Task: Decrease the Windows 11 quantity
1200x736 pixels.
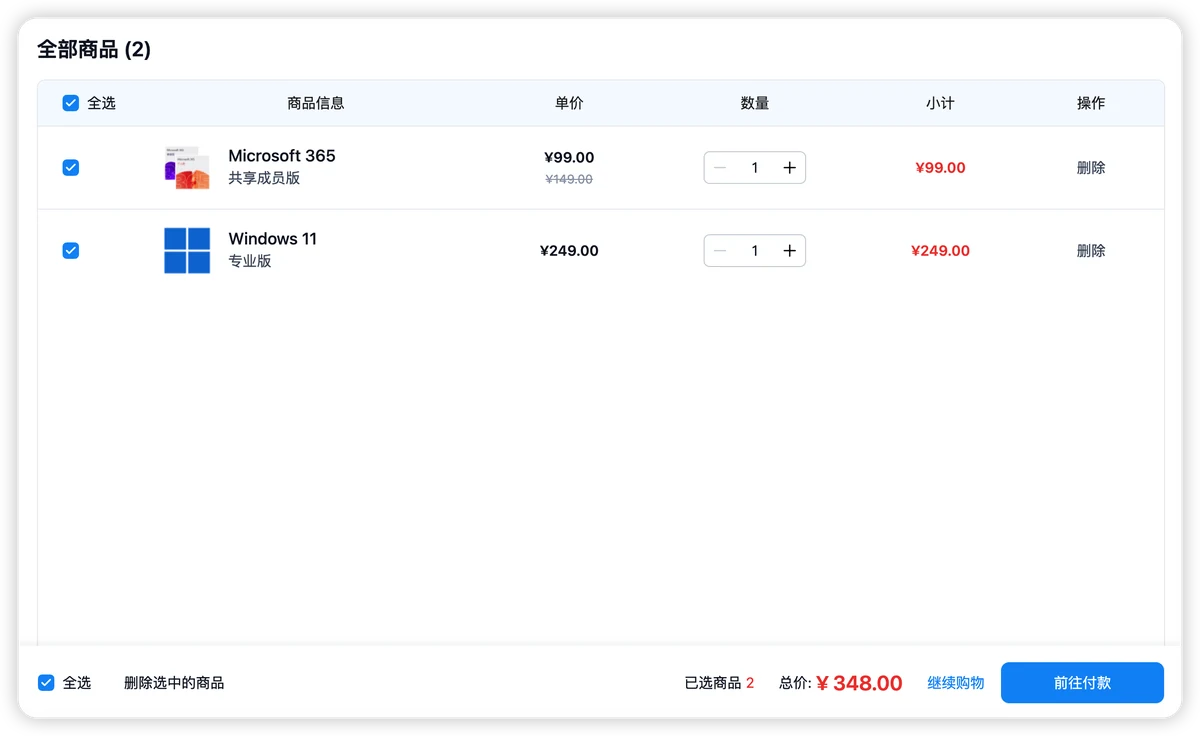Action: (x=720, y=251)
